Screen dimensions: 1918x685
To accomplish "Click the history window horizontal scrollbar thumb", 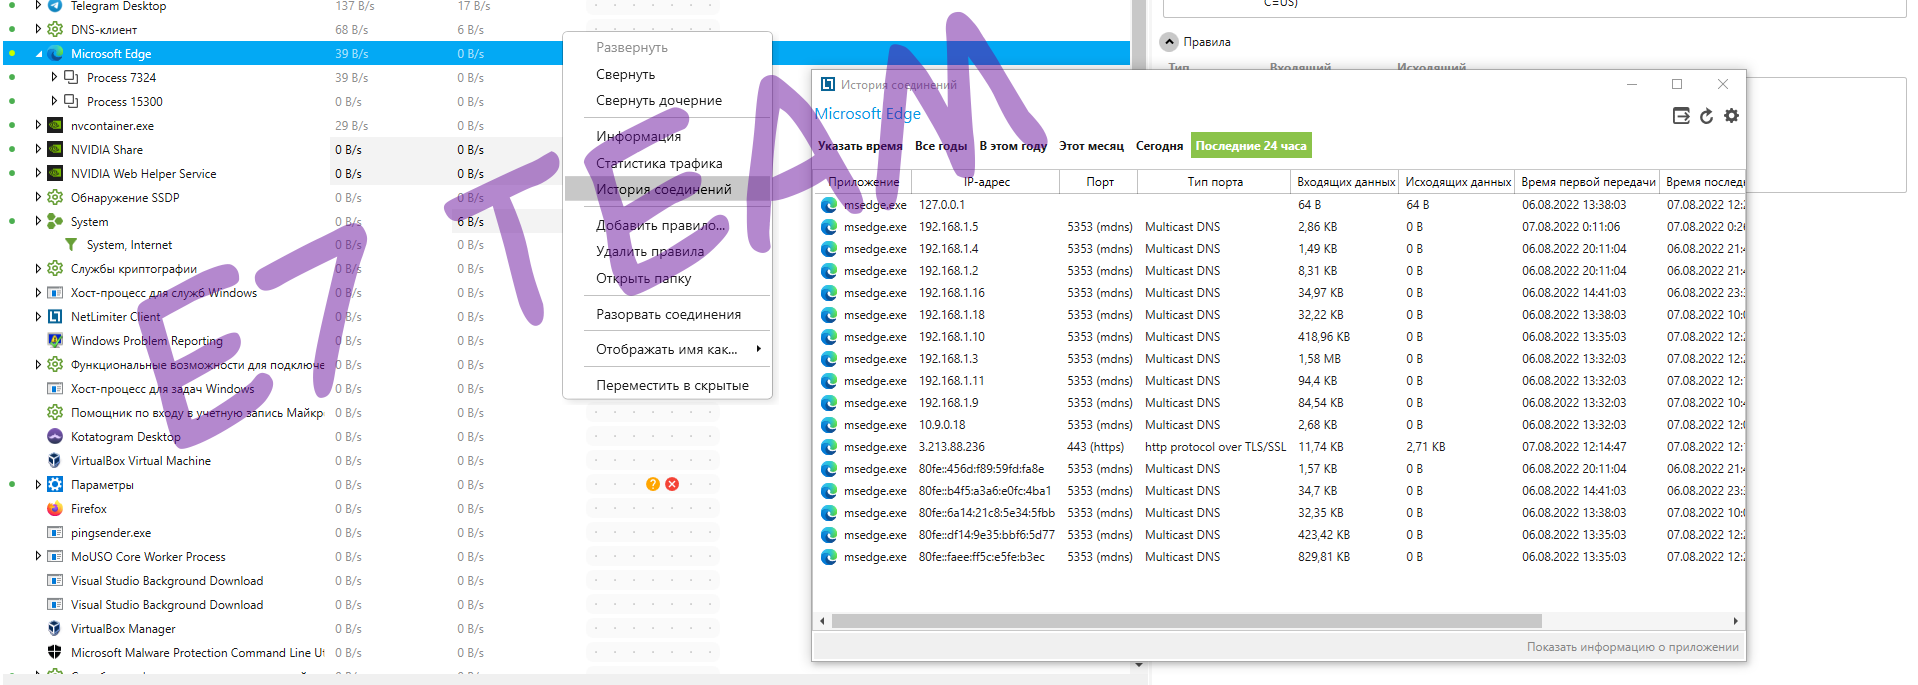I will tap(1186, 621).
